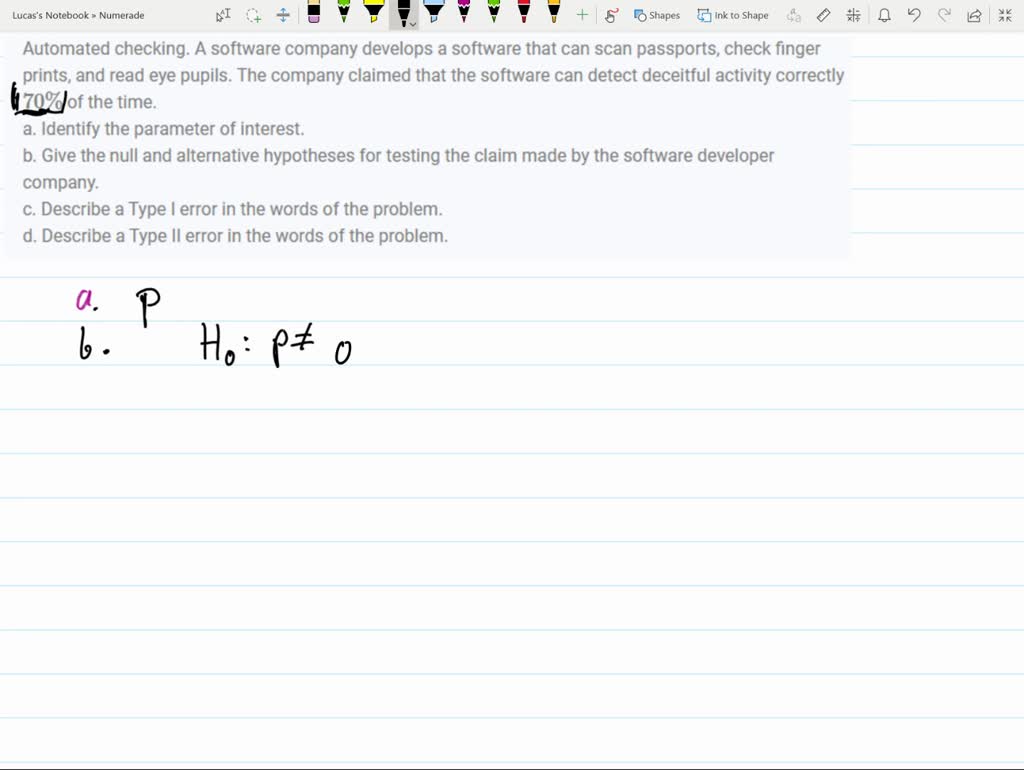Click the words 'Automated checking' in the problem

click(x=106, y=48)
